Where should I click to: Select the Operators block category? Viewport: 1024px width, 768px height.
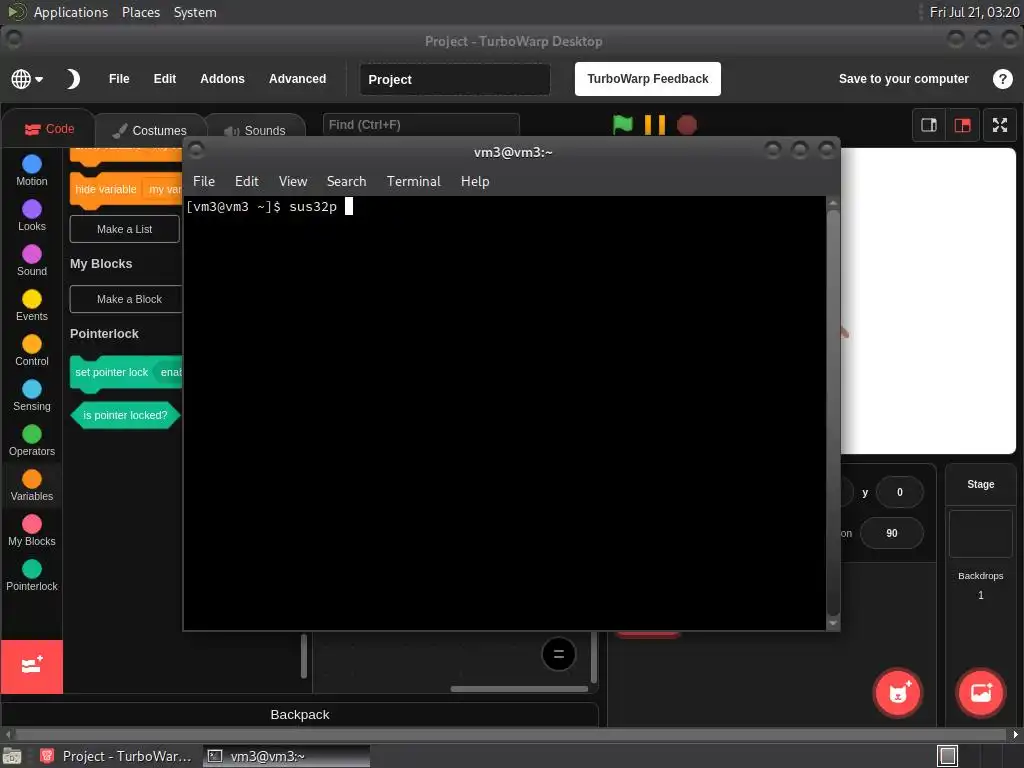point(31,441)
